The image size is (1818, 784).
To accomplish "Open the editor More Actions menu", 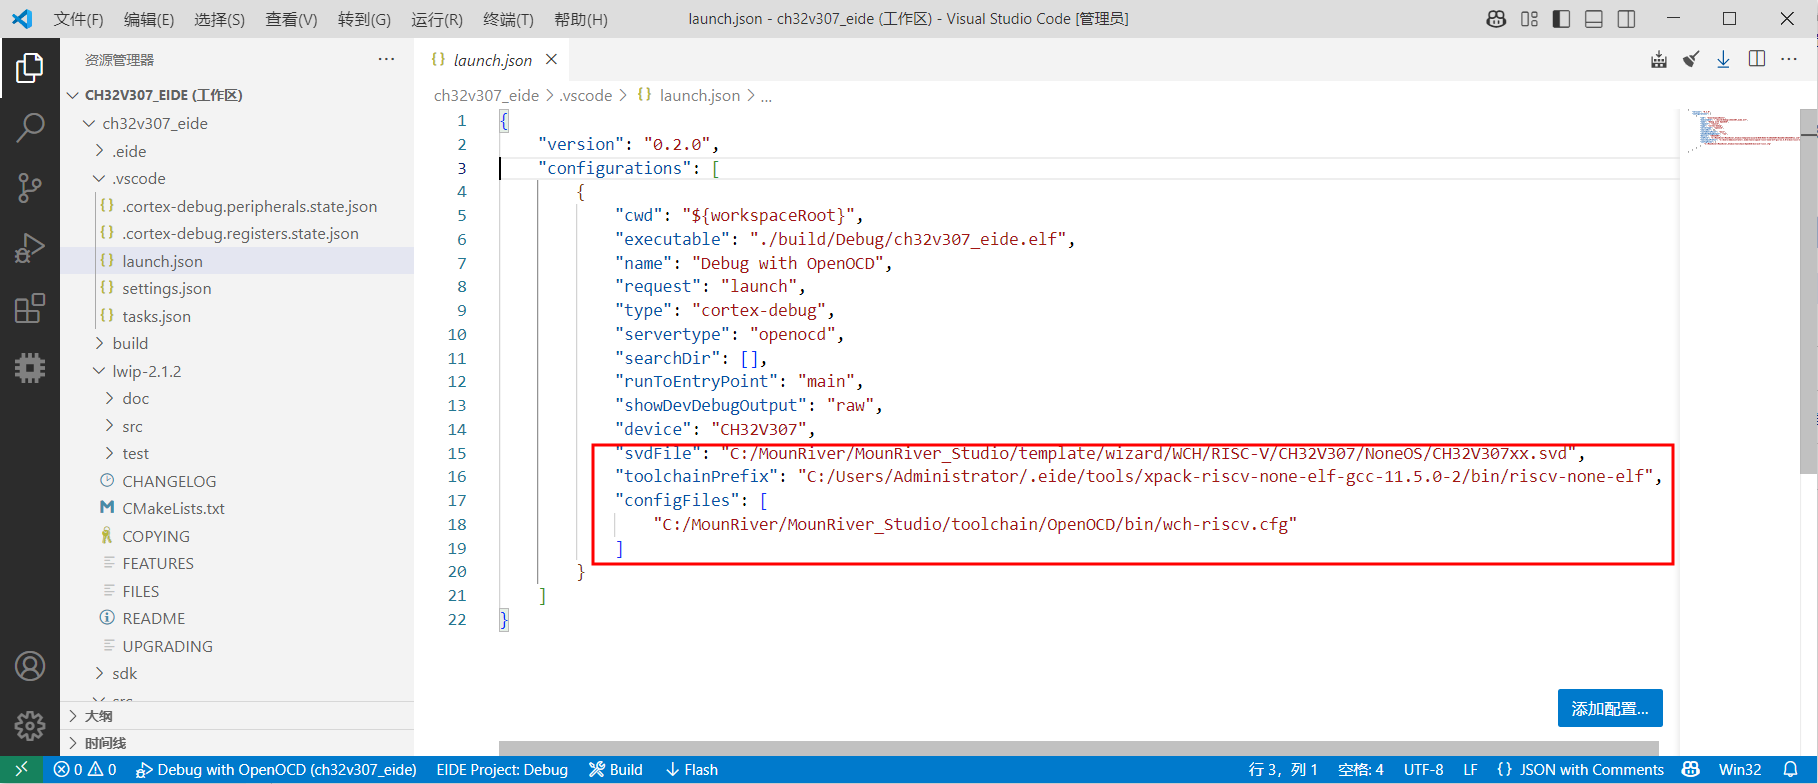I will pyautogui.click(x=1789, y=60).
